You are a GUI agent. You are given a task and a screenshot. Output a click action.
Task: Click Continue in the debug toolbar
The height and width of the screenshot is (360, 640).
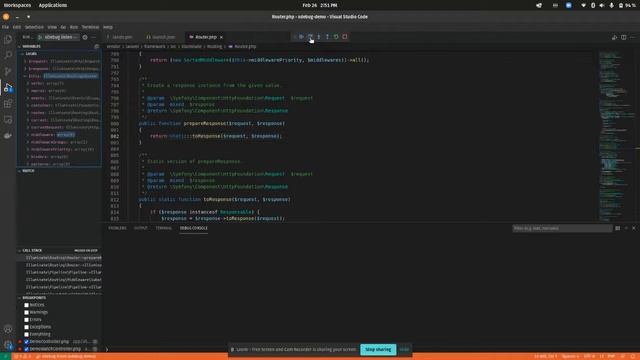pos(301,37)
